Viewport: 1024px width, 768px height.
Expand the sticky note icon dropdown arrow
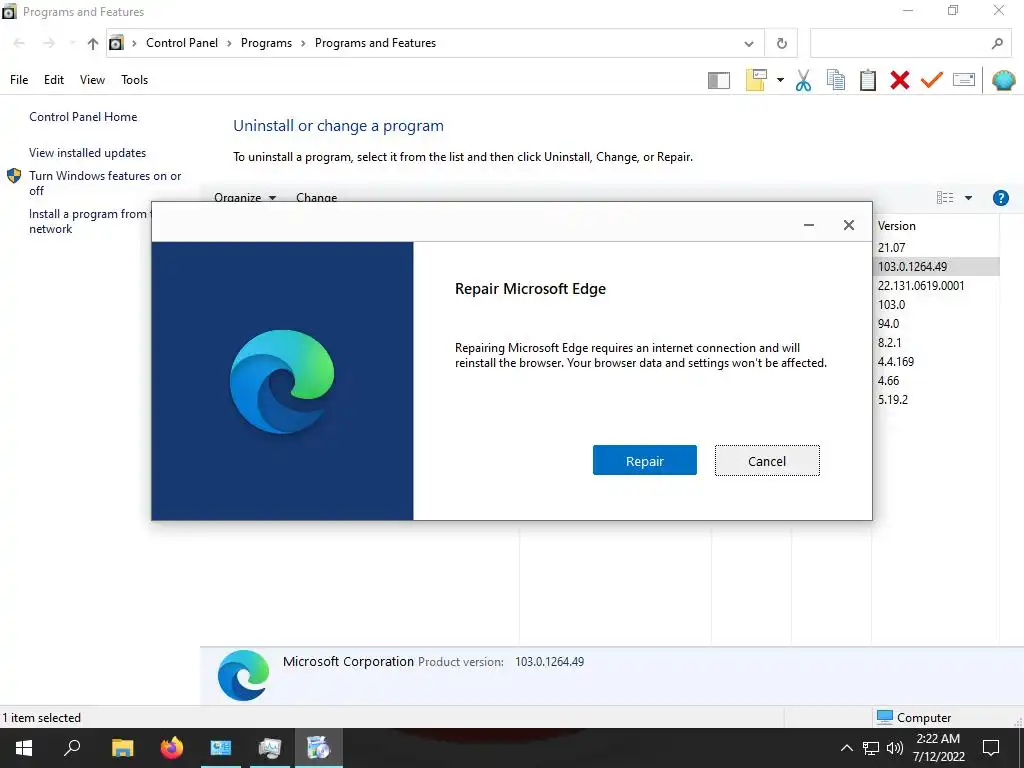(780, 80)
